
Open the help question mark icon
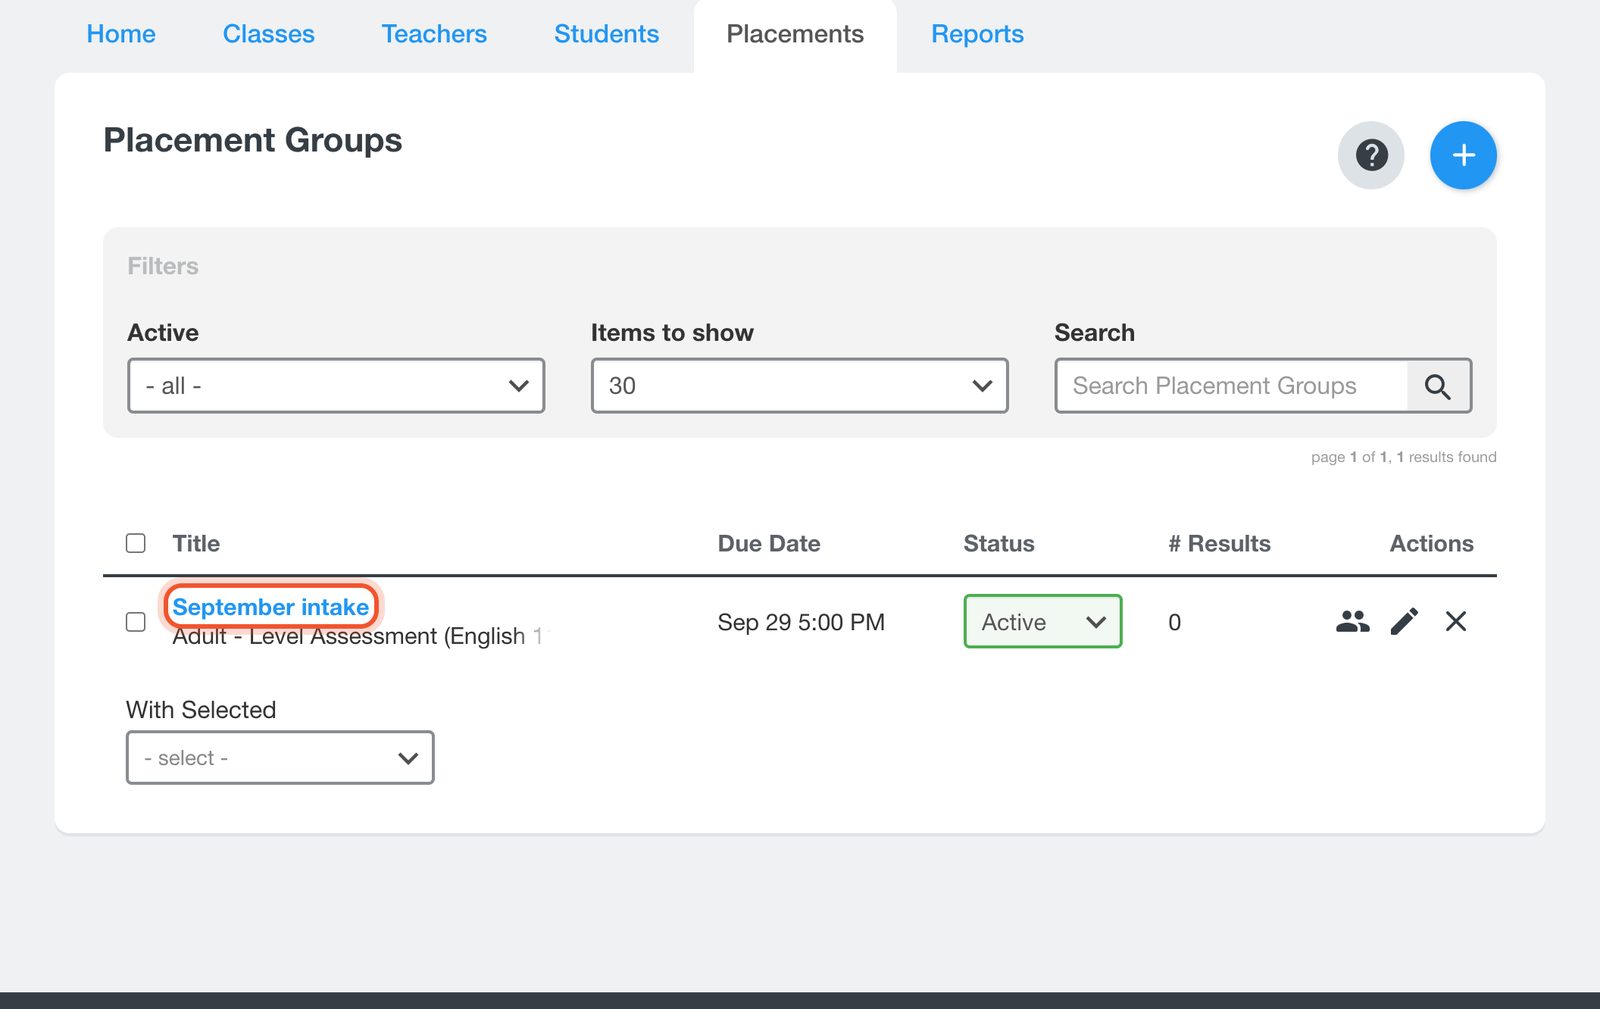coord(1371,155)
